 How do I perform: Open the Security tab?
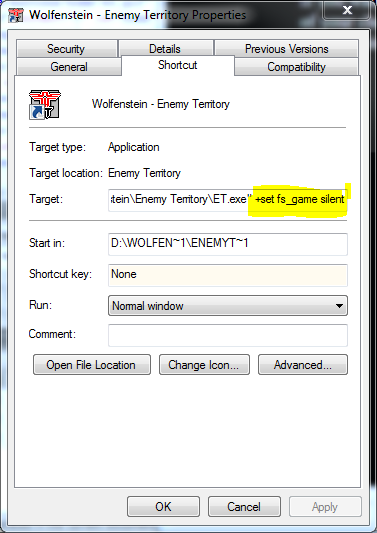(x=66, y=49)
